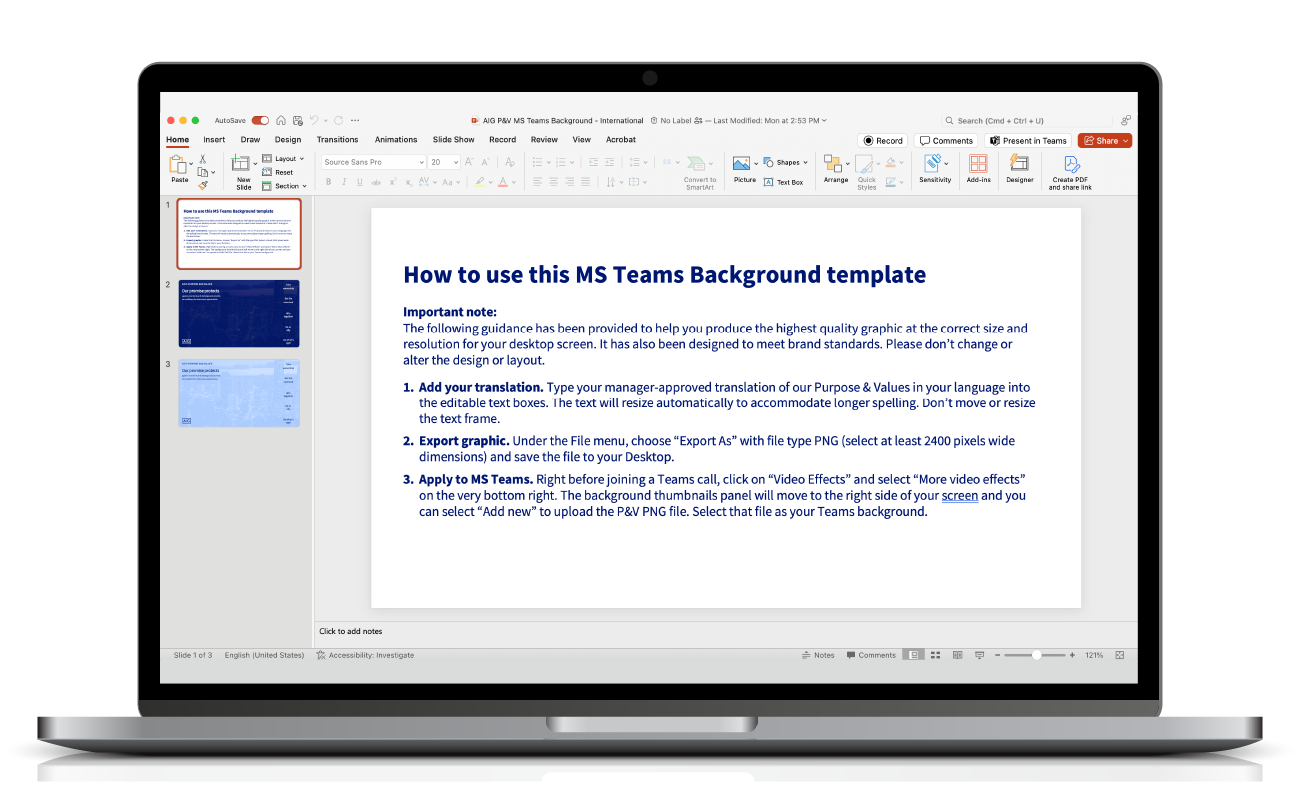
Task: Toggle the AutoSave switch
Action: pyautogui.click(x=260, y=120)
